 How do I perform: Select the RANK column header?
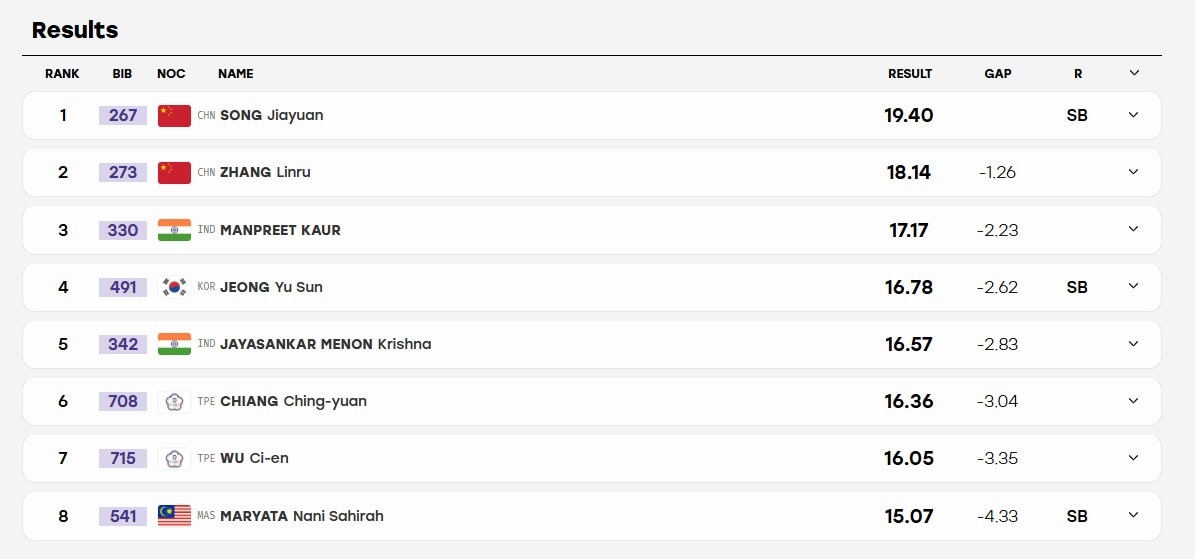click(x=62, y=74)
